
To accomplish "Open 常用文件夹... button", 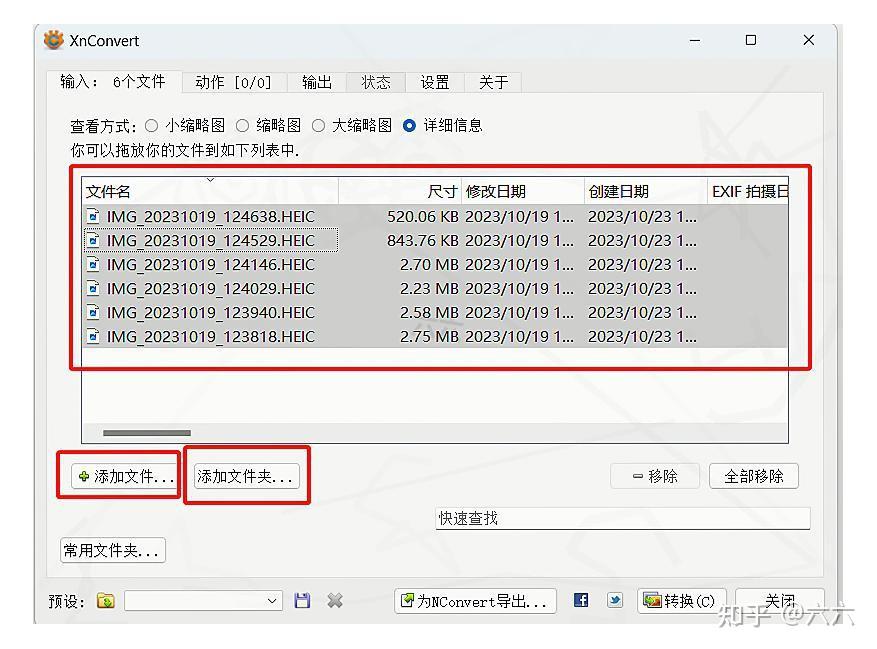I will pyautogui.click(x=112, y=550).
